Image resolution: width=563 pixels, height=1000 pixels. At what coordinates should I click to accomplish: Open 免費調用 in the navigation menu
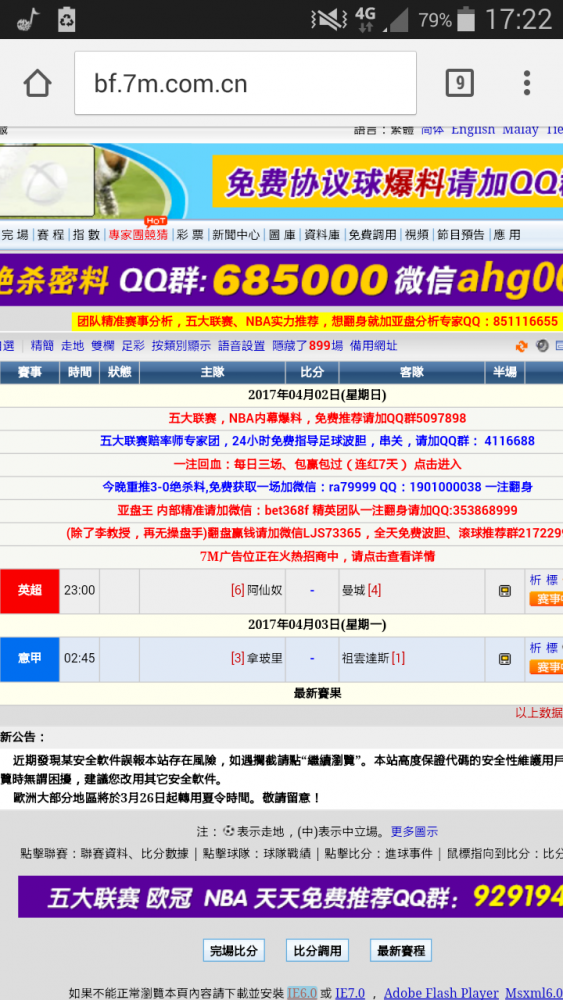[x=372, y=235]
